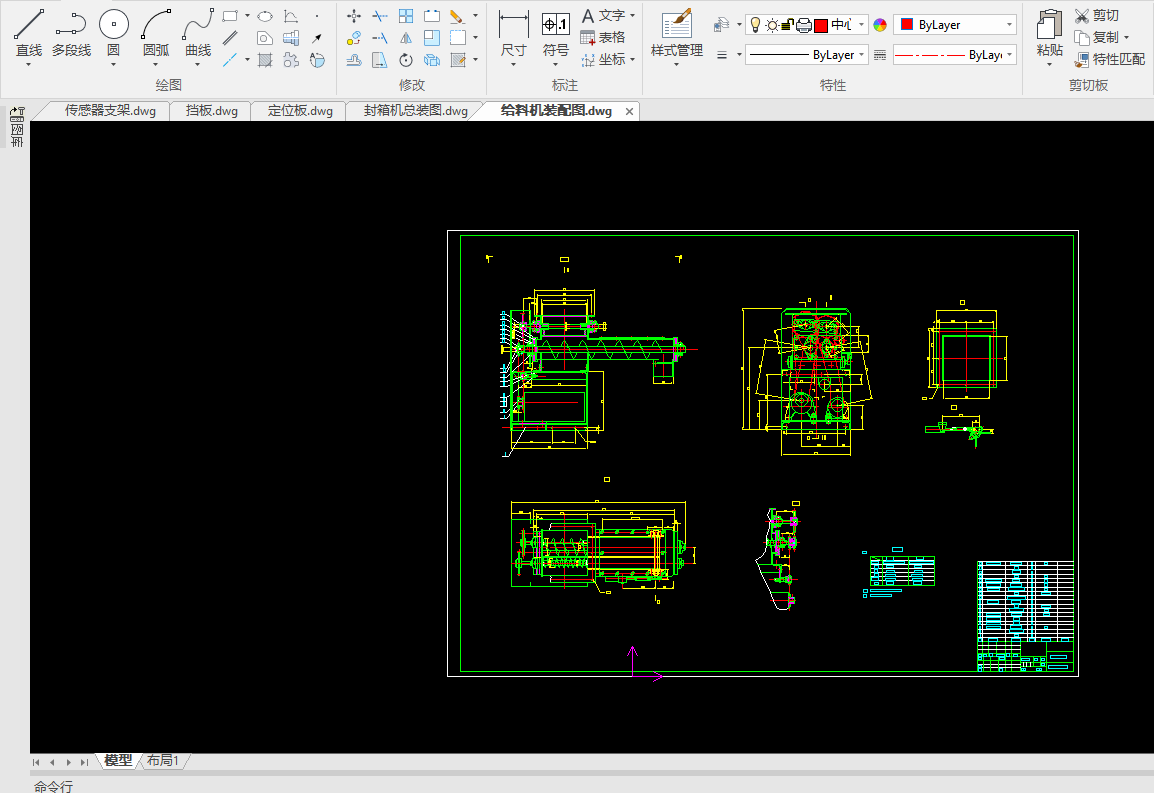Select the 直线 (Line) drawing tool
The image size is (1154, 793).
point(28,26)
